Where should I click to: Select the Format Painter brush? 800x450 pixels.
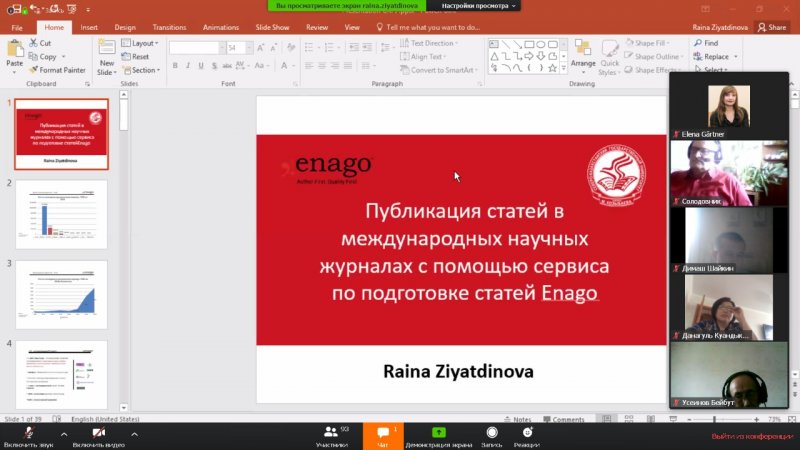pos(33,70)
